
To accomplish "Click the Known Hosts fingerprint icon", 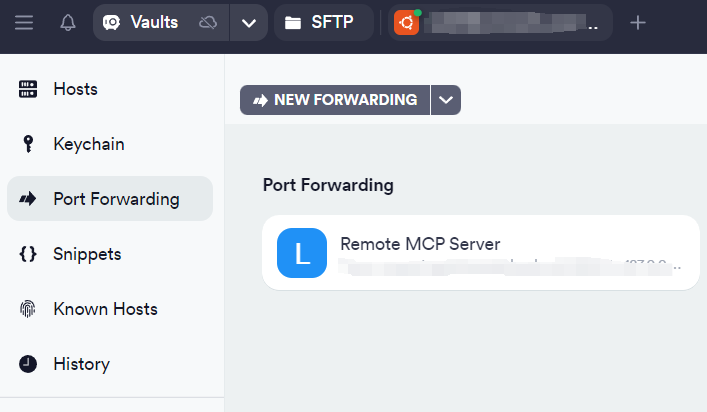I will (x=28, y=309).
